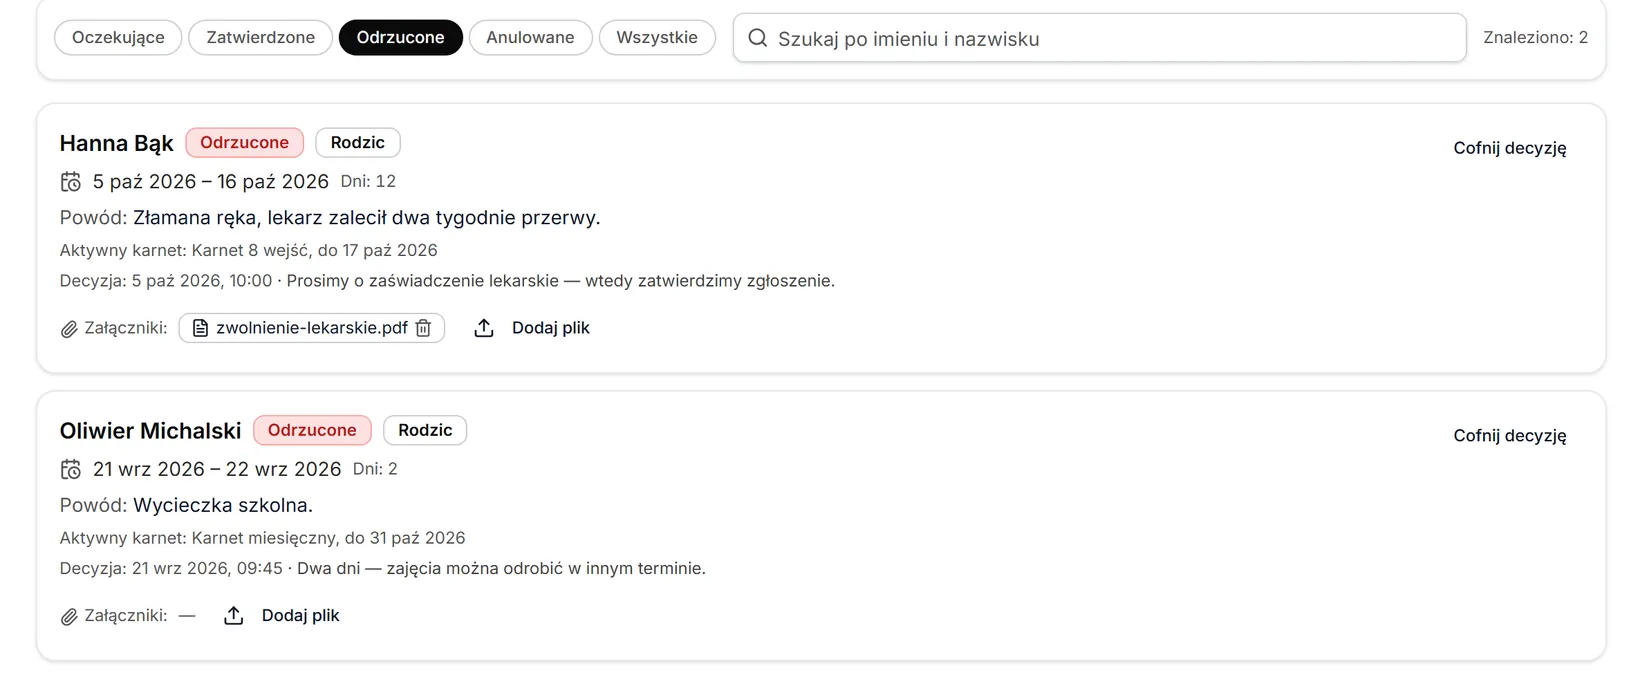1640x678 pixels.
Task: Open the zwolnienie-lekarskie.pdf attachment
Action: [x=311, y=328]
